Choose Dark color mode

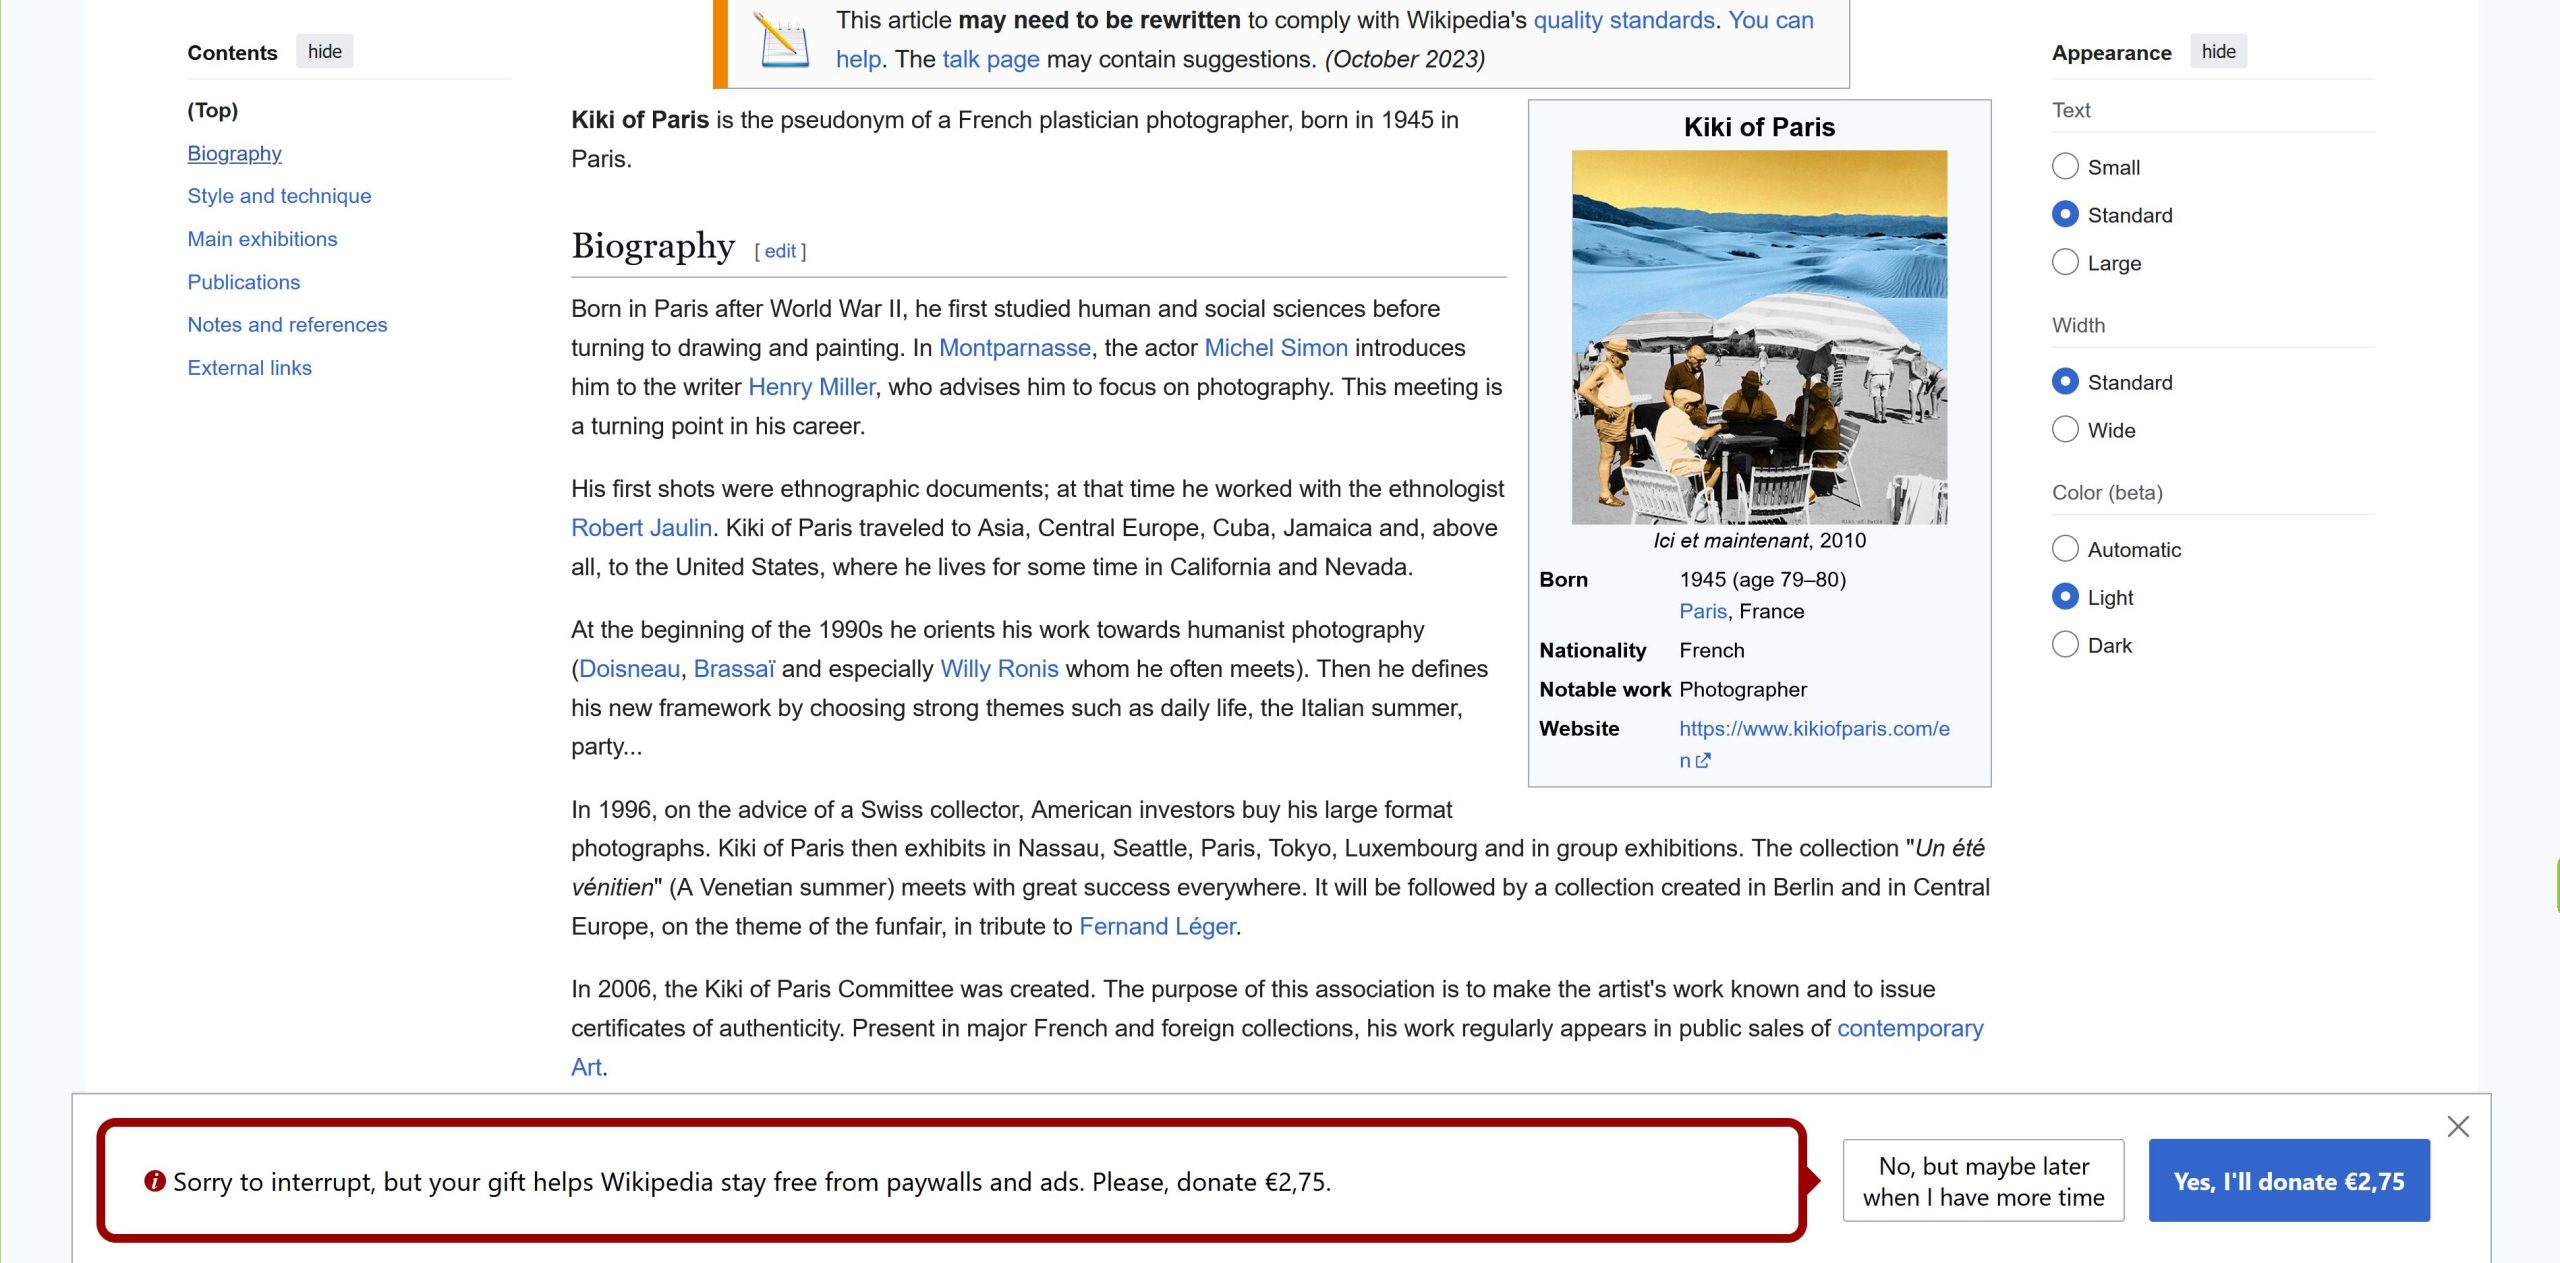pyautogui.click(x=2065, y=644)
